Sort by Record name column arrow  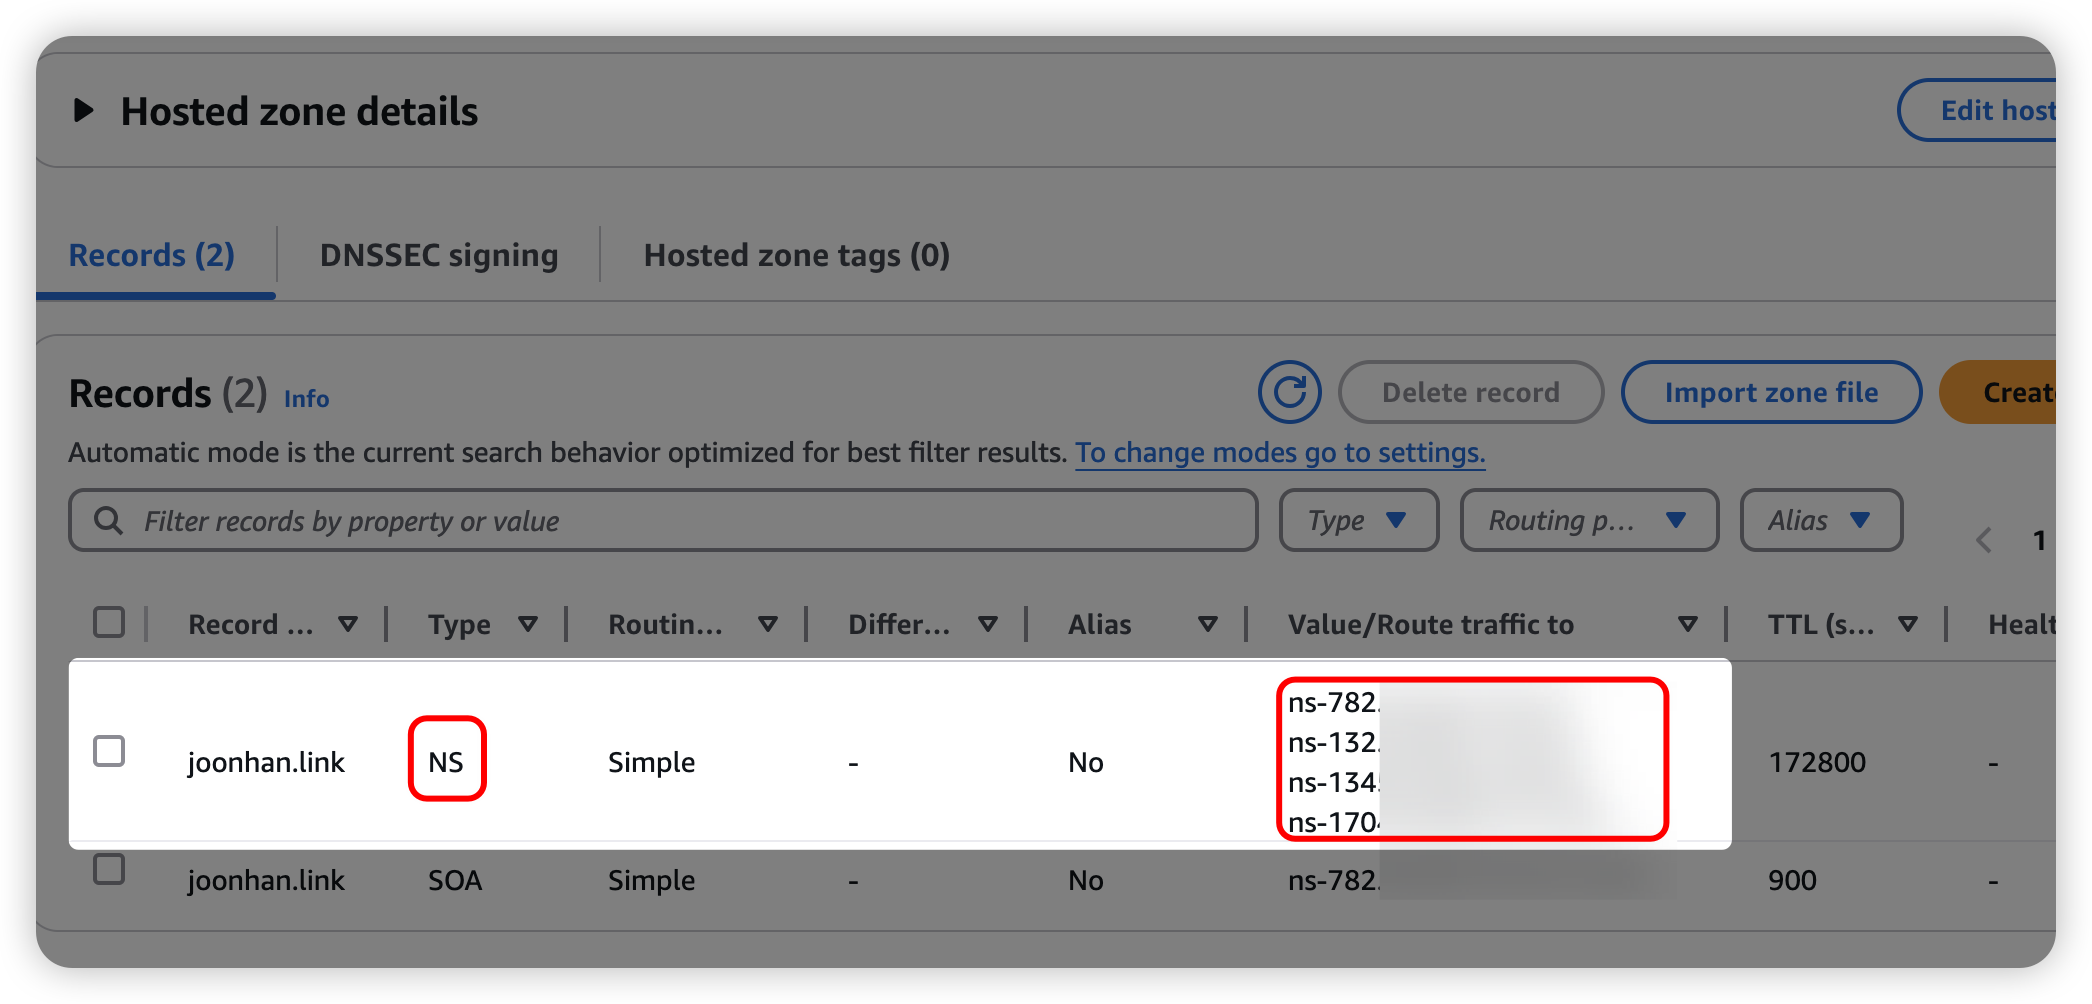click(348, 624)
